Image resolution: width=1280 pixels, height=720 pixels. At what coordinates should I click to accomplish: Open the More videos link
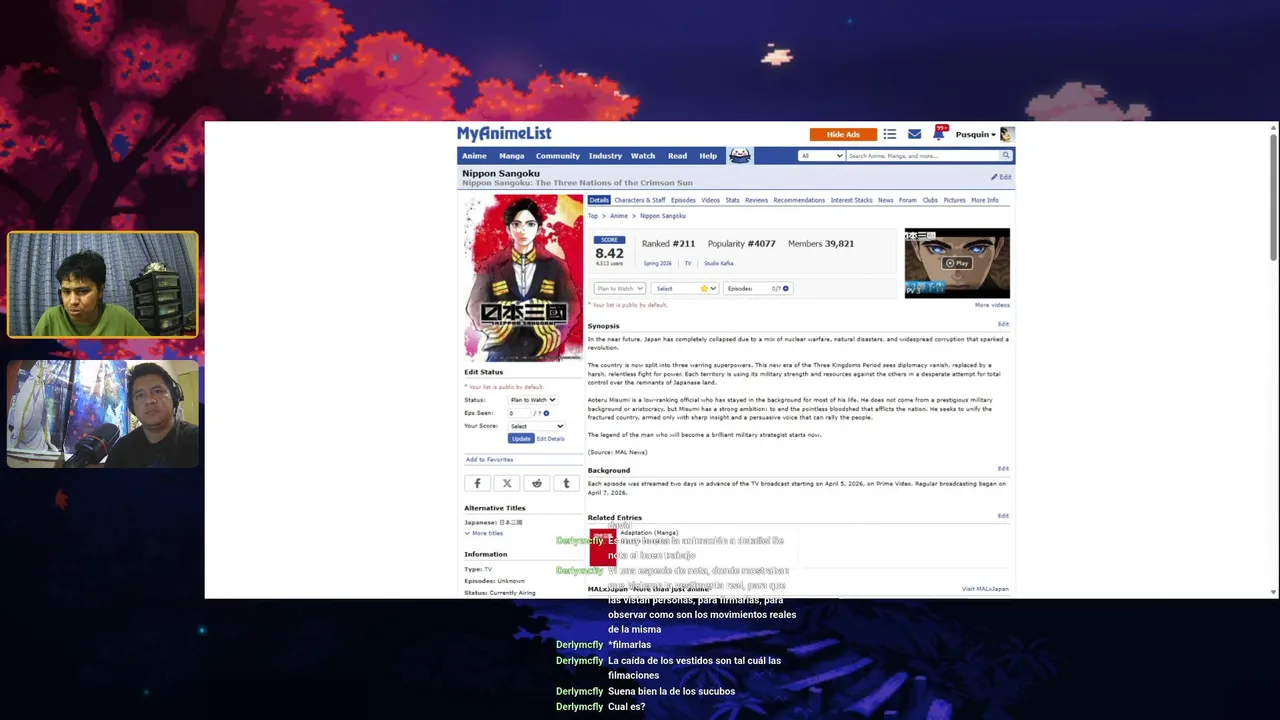click(992, 305)
